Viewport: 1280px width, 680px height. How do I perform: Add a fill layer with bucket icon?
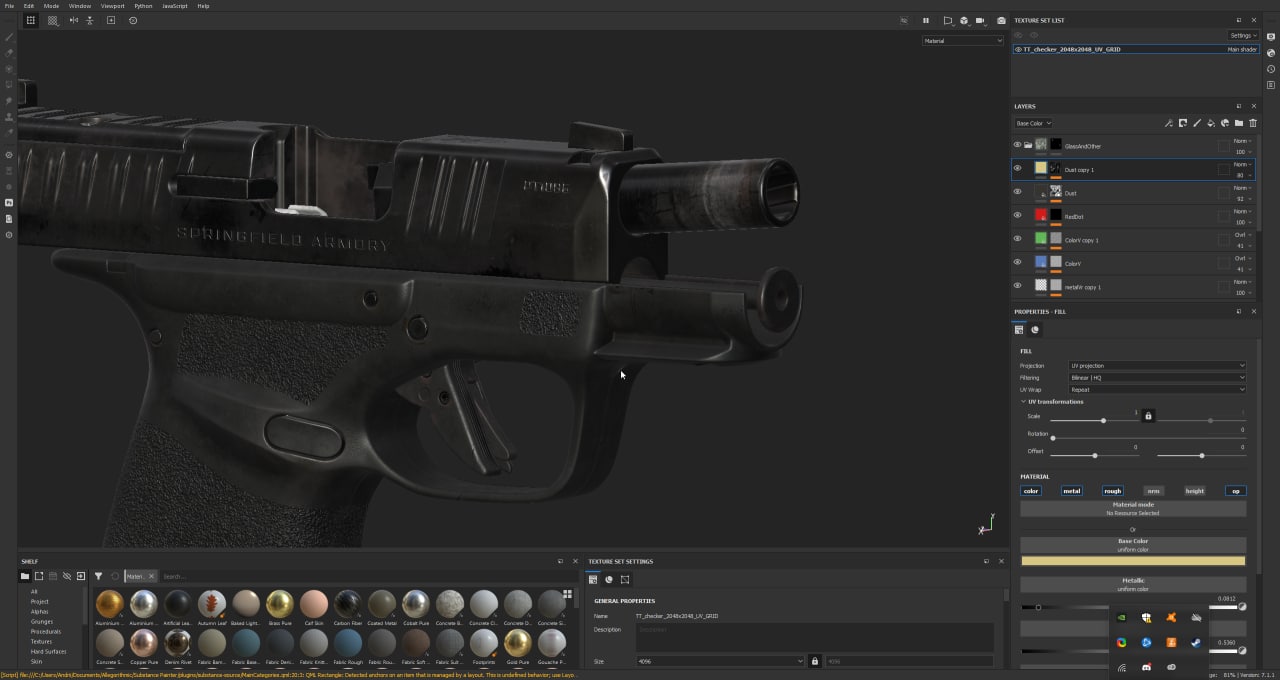point(1210,123)
